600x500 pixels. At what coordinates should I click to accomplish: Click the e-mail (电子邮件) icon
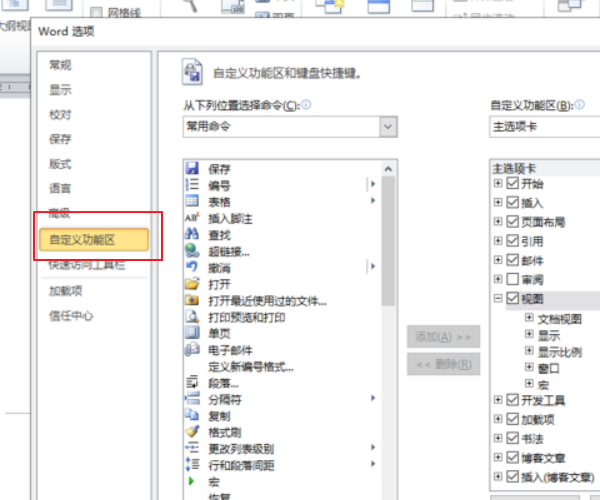[x=192, y=349]
